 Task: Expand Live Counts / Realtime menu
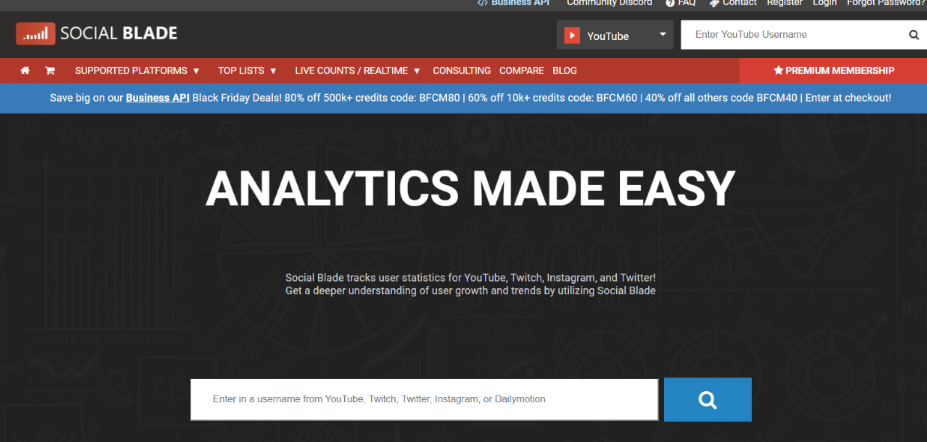click(x=357, y=71)
